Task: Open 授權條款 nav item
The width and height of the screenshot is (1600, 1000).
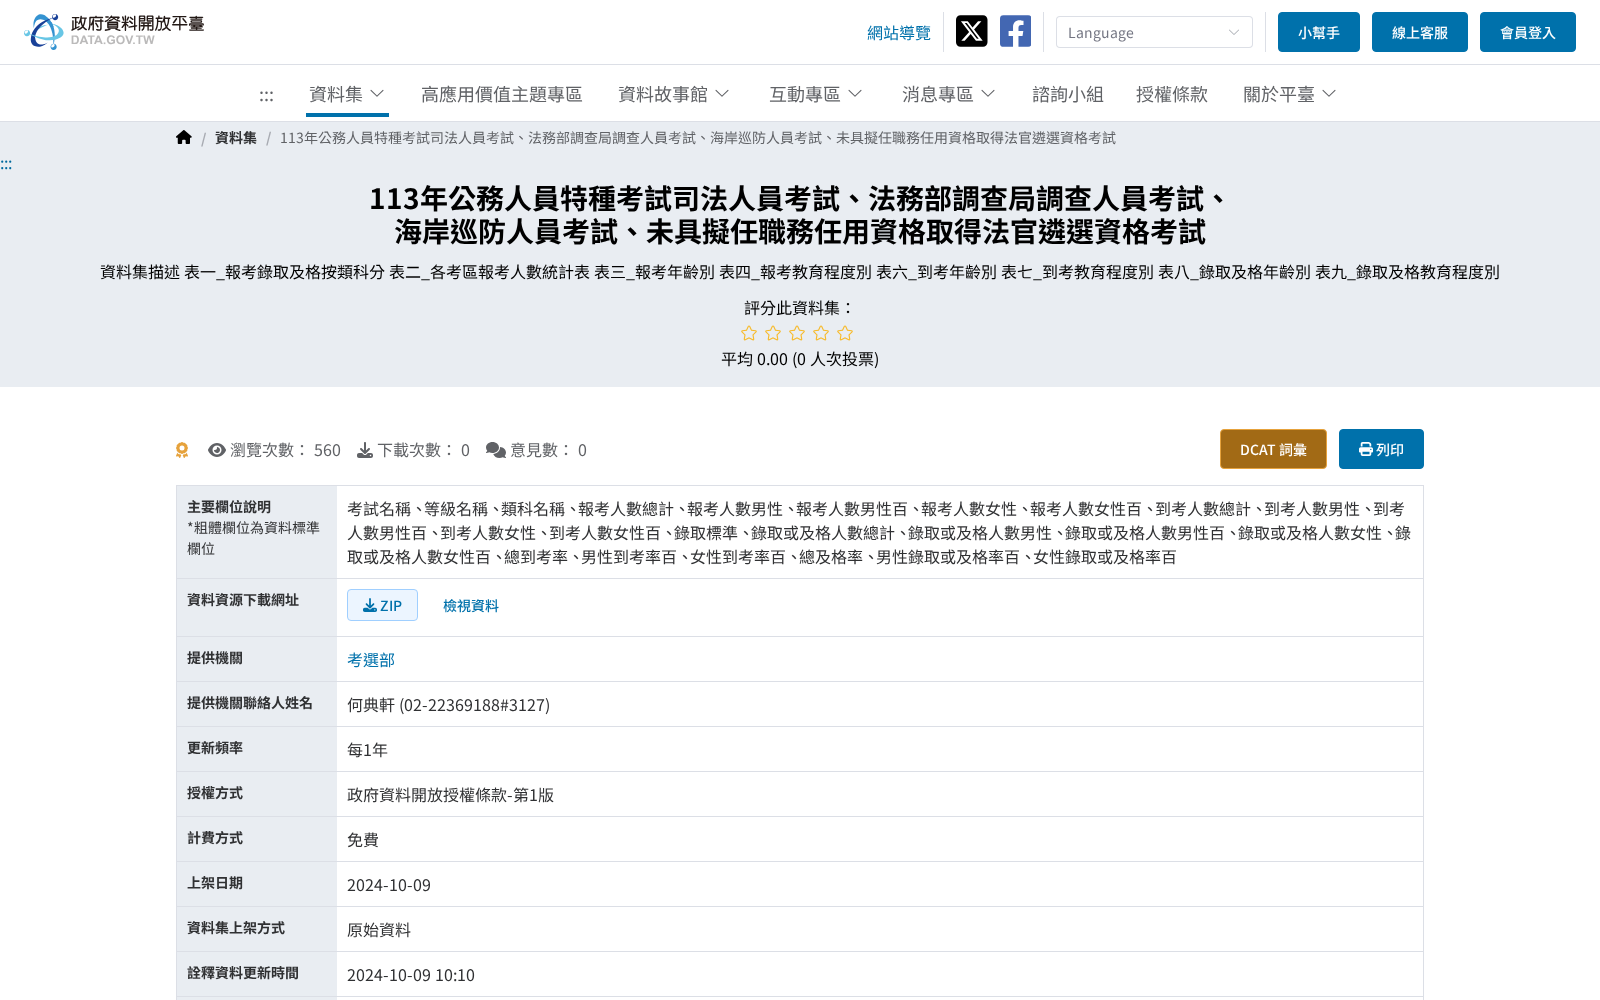Action: coord(1172,94)
